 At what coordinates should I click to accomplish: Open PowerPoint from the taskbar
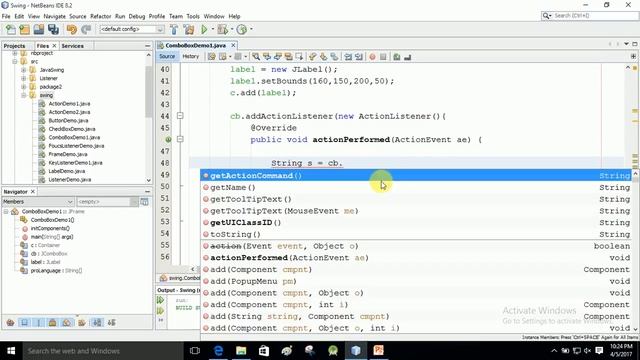[x=378, y=351]
